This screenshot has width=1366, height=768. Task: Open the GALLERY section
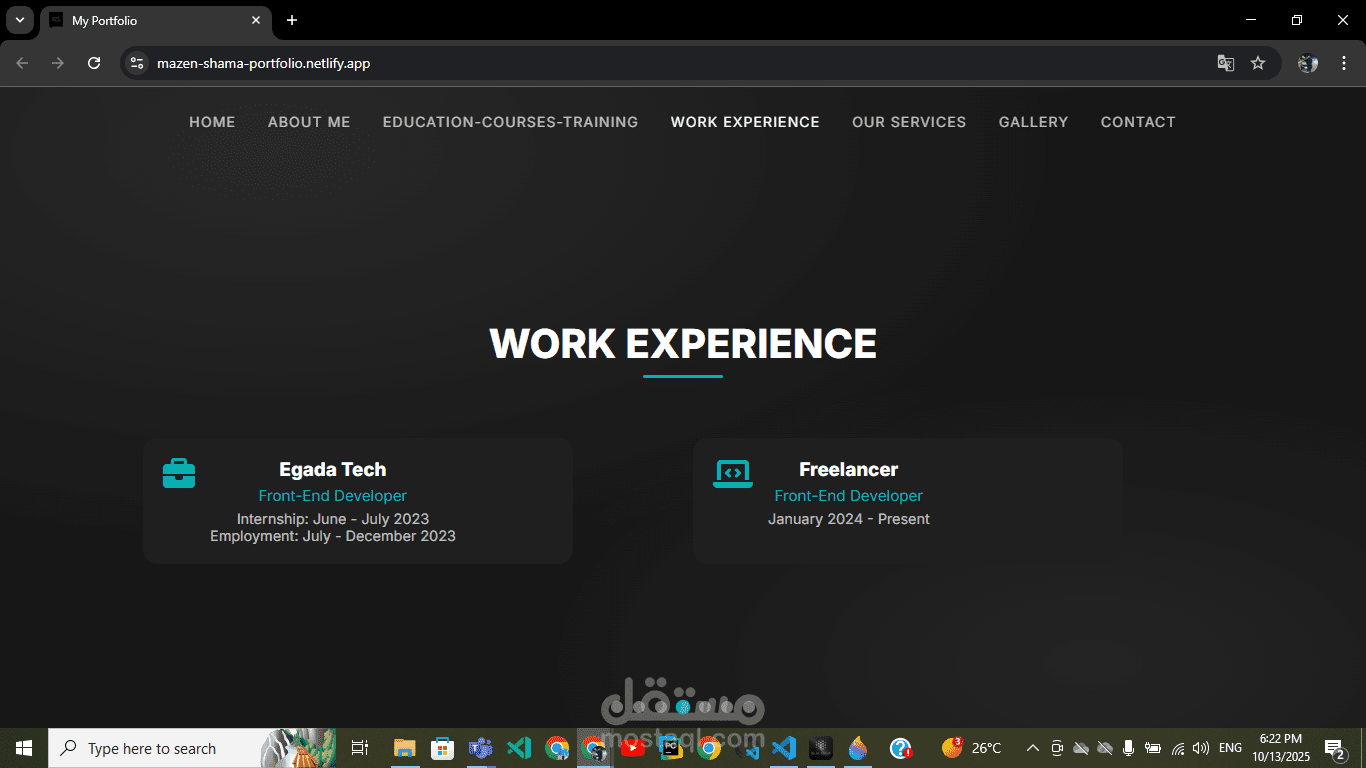tap(1033, 122)
